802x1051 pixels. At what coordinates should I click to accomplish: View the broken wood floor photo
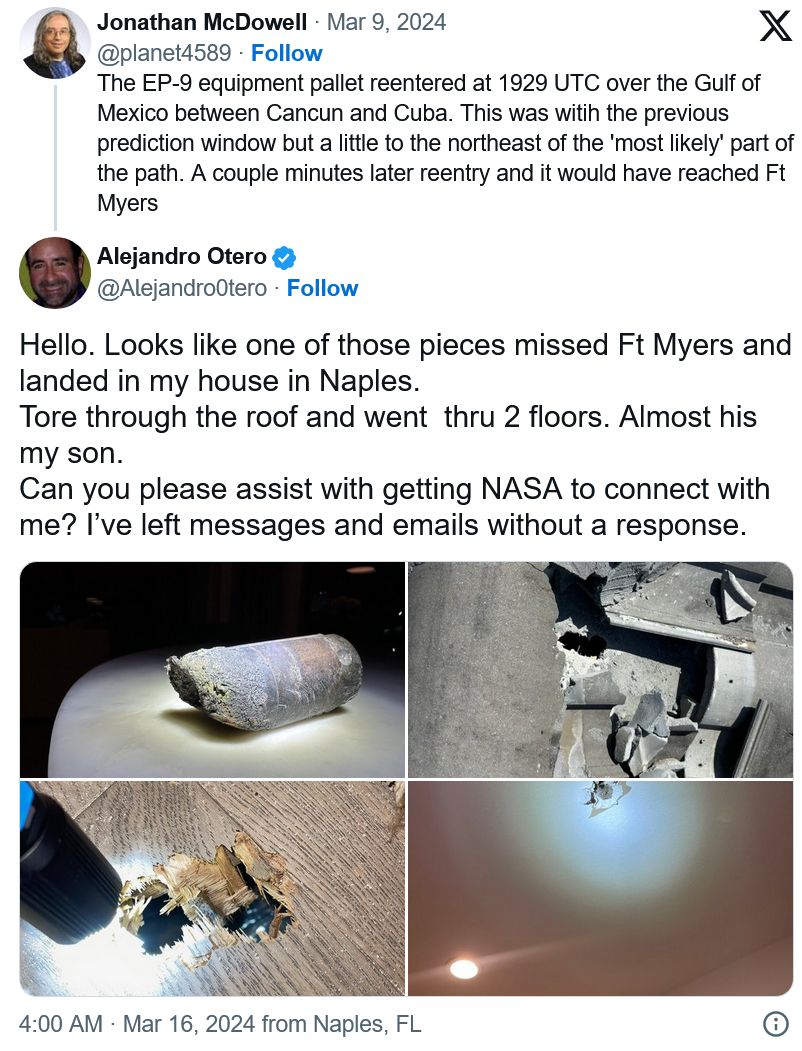click(x=212, y=888)
